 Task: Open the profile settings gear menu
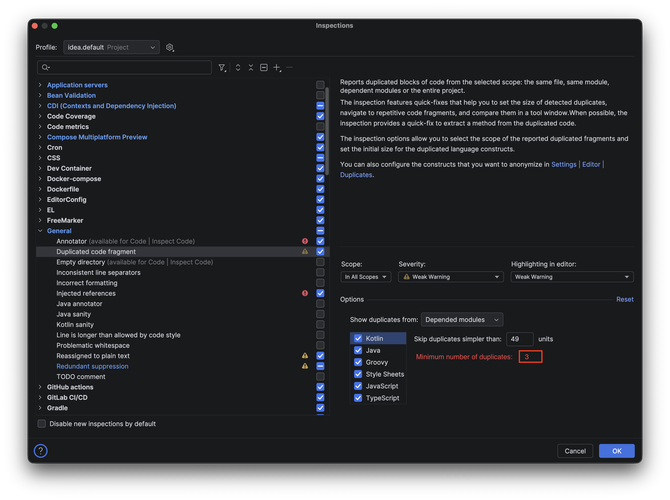click(x=170, y=47)
